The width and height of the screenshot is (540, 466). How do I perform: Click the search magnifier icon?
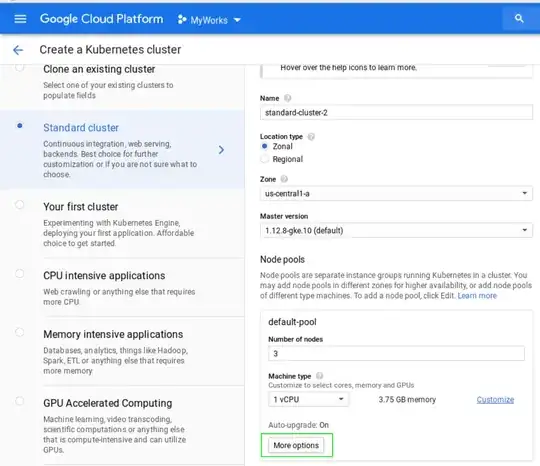point(519,19)
